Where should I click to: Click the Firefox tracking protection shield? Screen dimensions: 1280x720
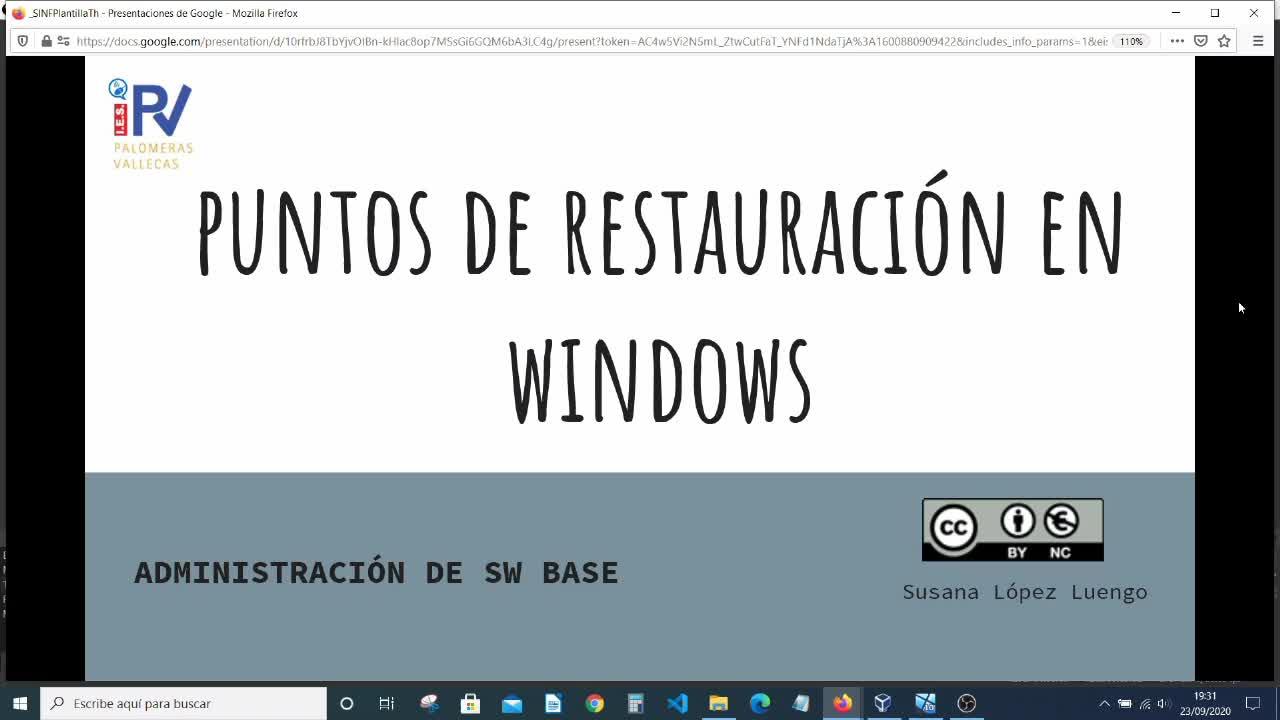tap(23, 41)
